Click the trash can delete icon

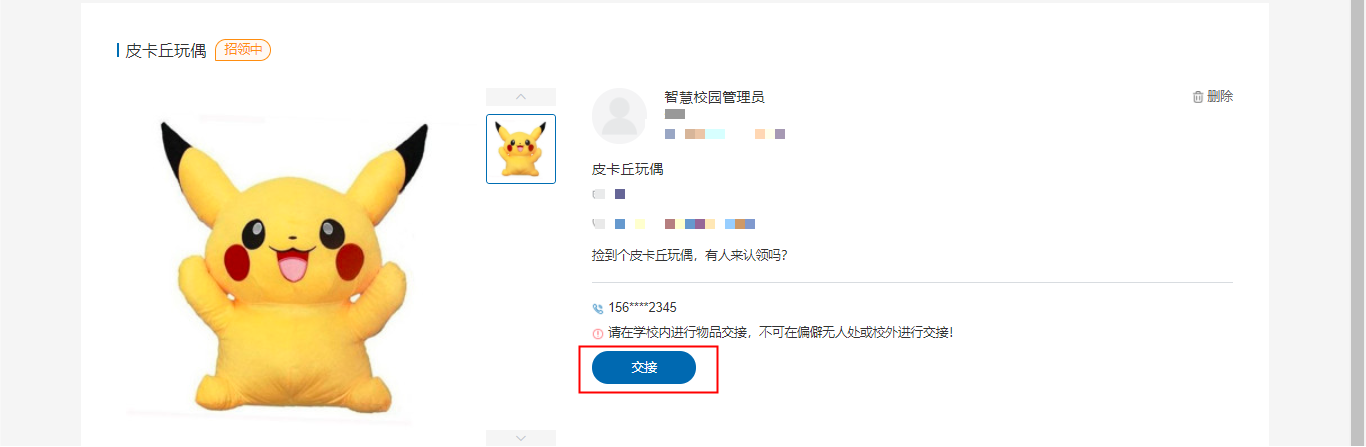1198,97
